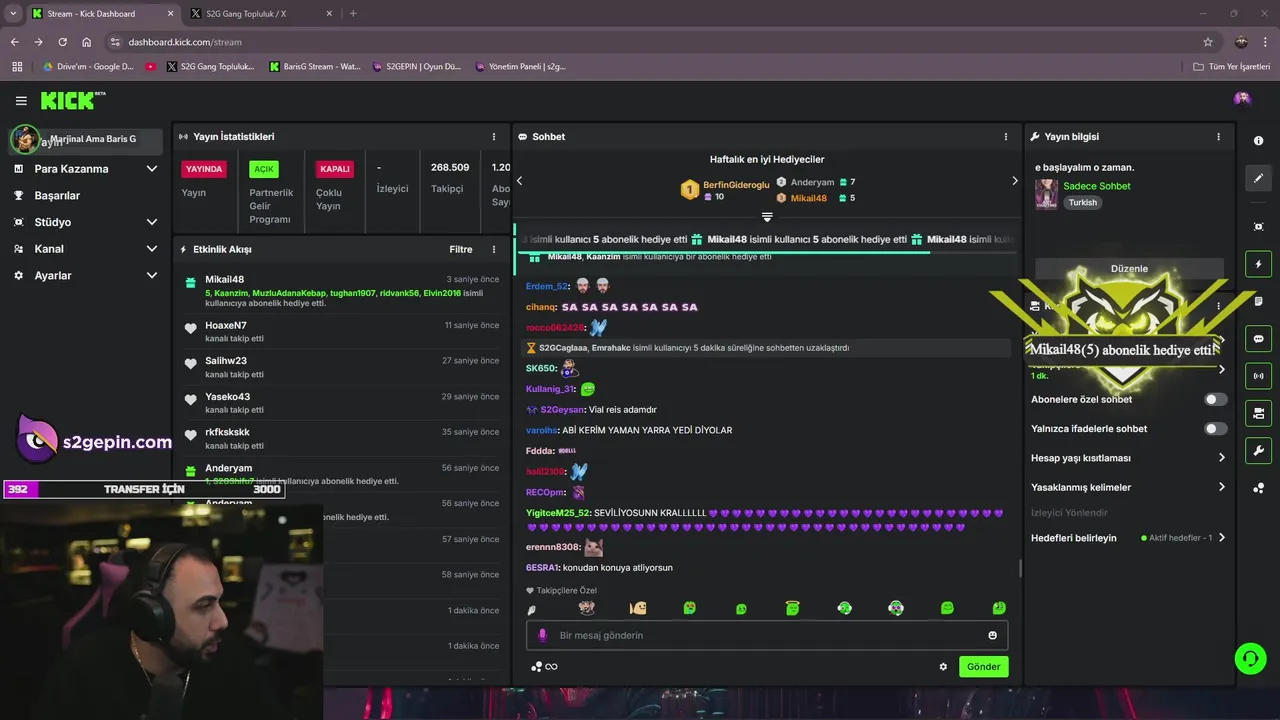Expand Para Kazanma menu
The height and width of the screenshot is (720, 1280).
[85, 169]
